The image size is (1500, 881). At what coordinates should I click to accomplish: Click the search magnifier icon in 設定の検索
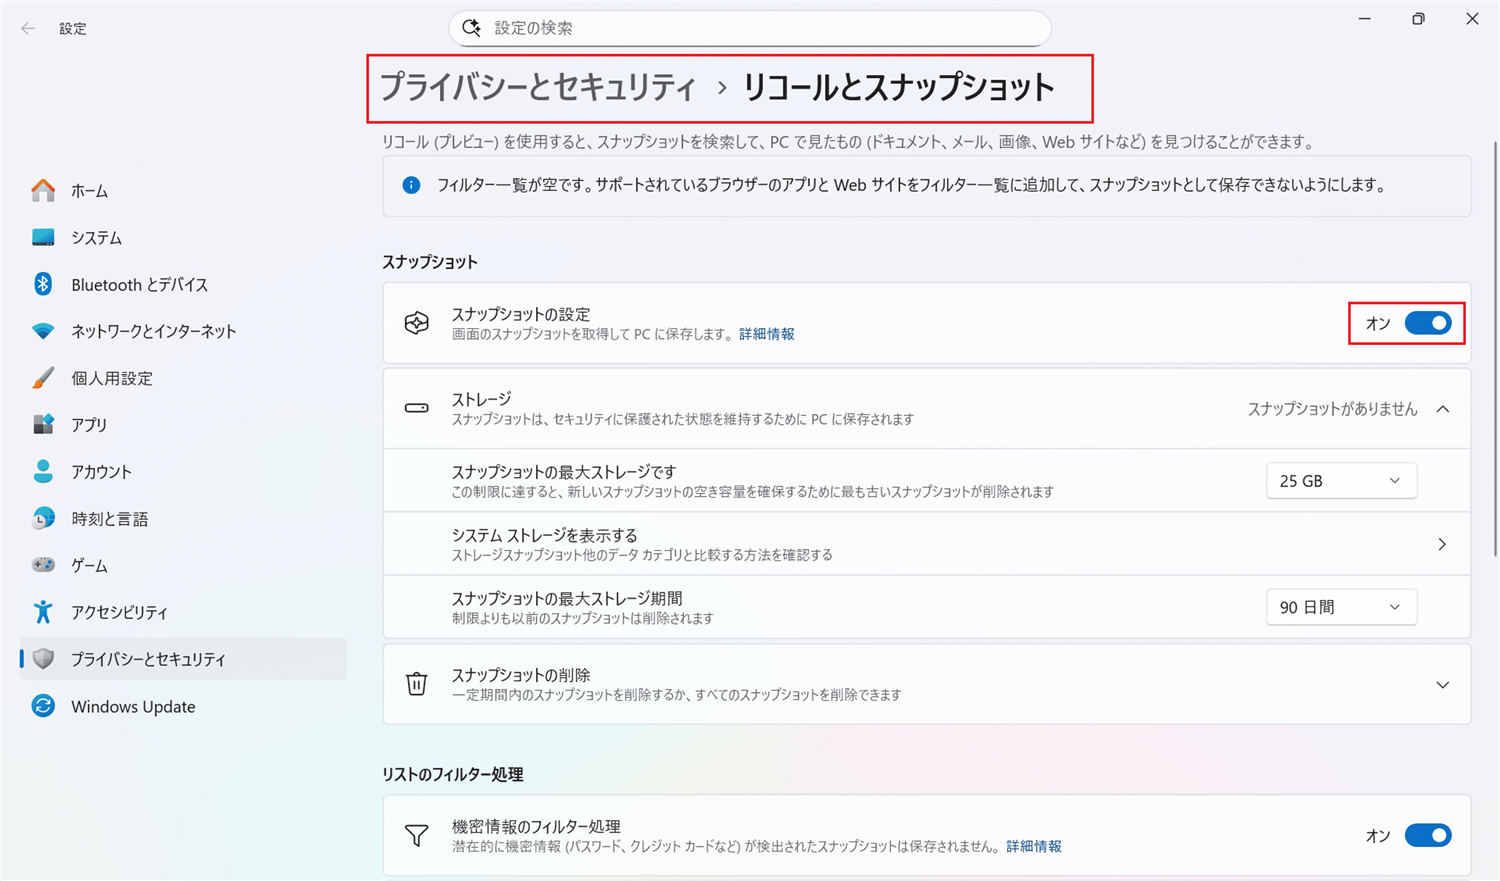(472, 28)
